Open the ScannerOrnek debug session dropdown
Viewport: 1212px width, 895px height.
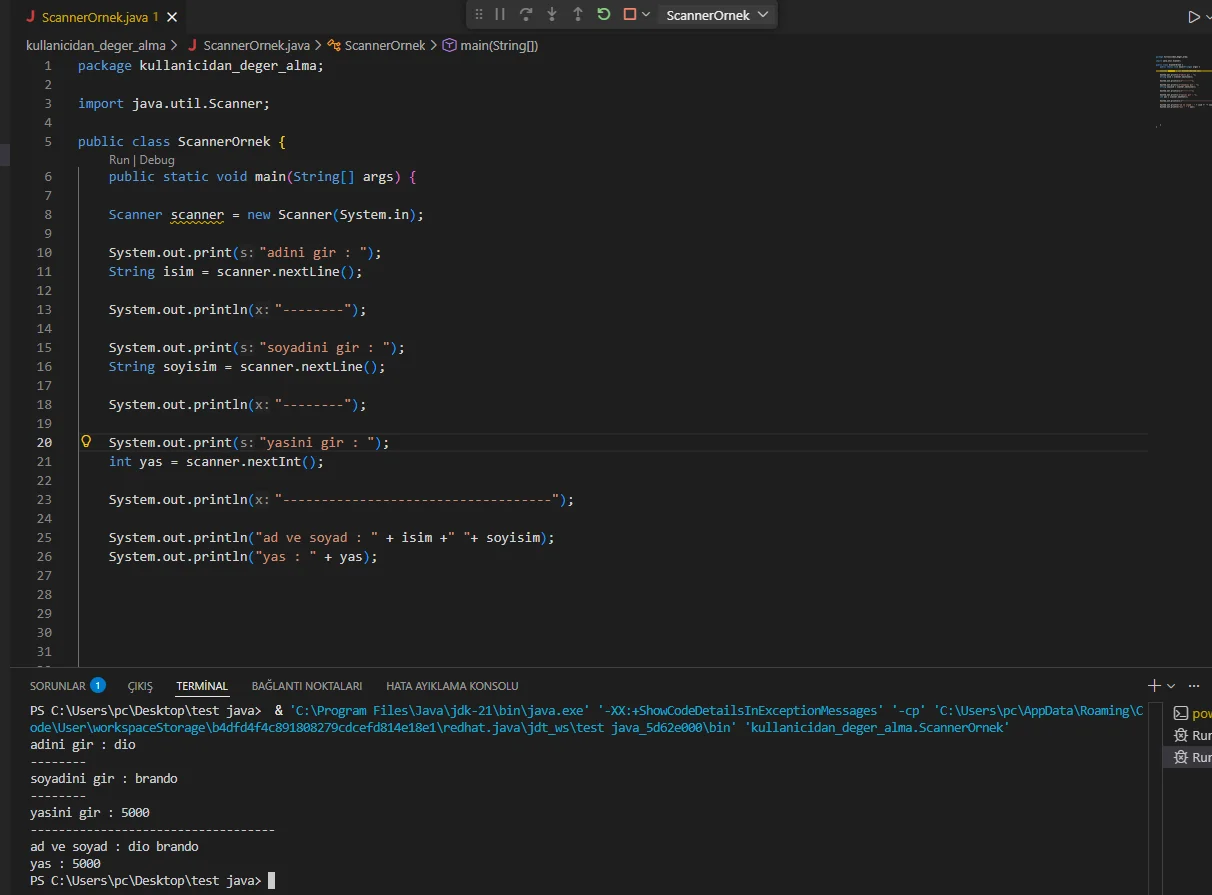pyautogui.click(x=717, y=15)
